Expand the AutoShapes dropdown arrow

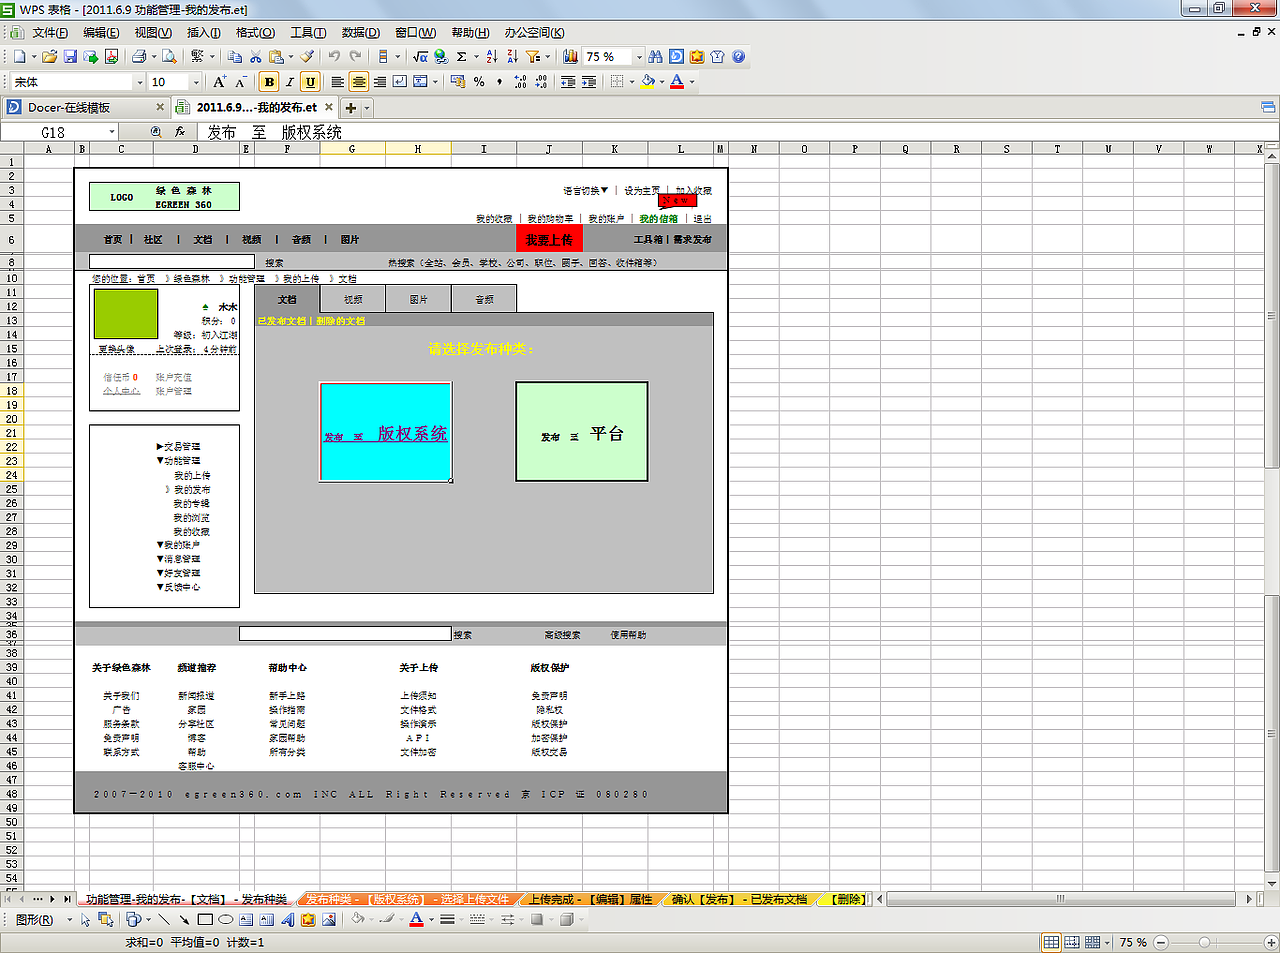148,919
